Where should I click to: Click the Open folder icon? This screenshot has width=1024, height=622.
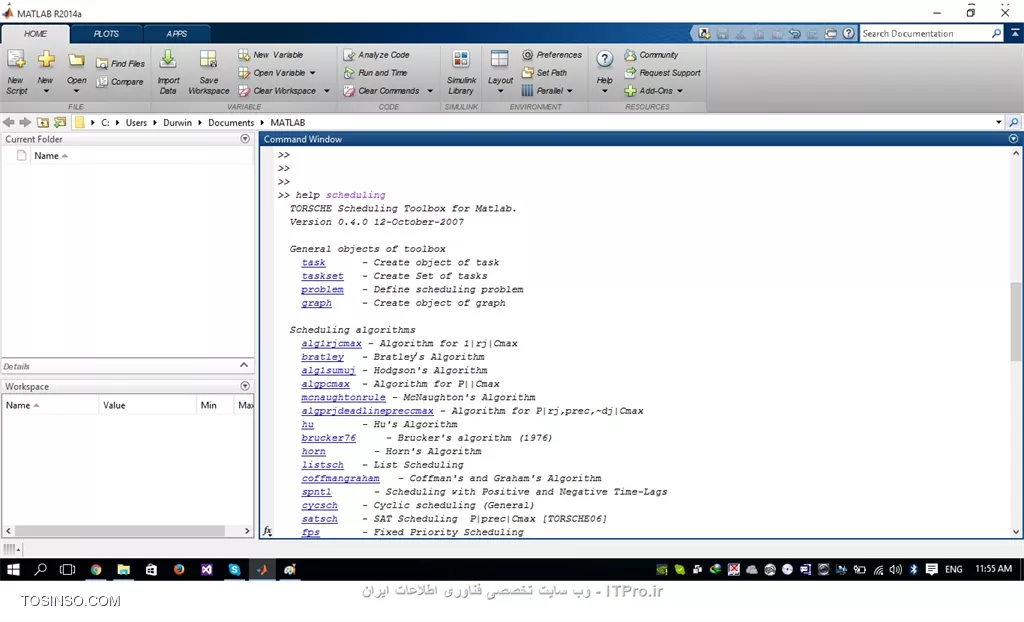pyautogui.click(x=76, y=60)
